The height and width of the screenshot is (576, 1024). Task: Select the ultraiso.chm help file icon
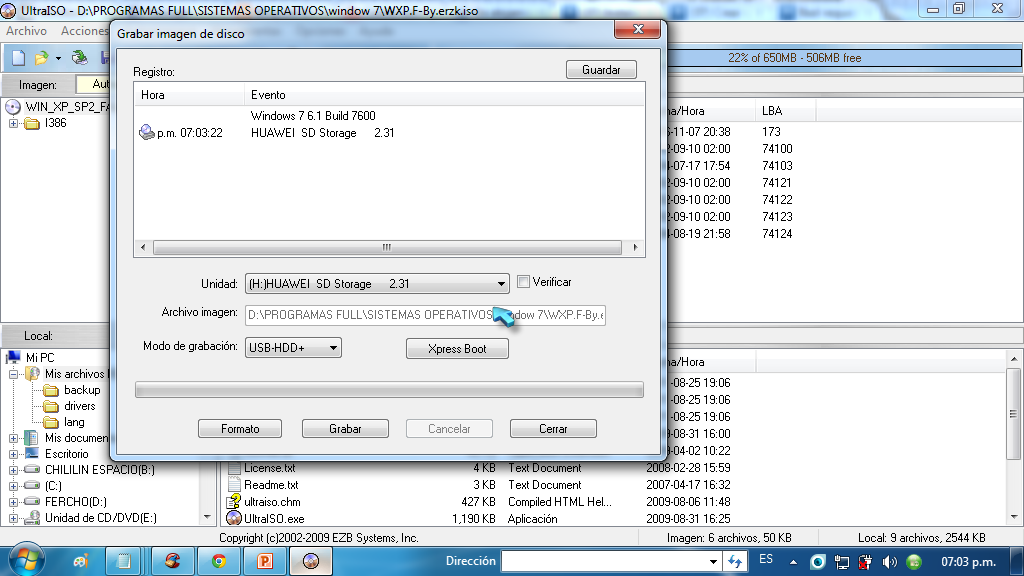[x=234, y=502]
